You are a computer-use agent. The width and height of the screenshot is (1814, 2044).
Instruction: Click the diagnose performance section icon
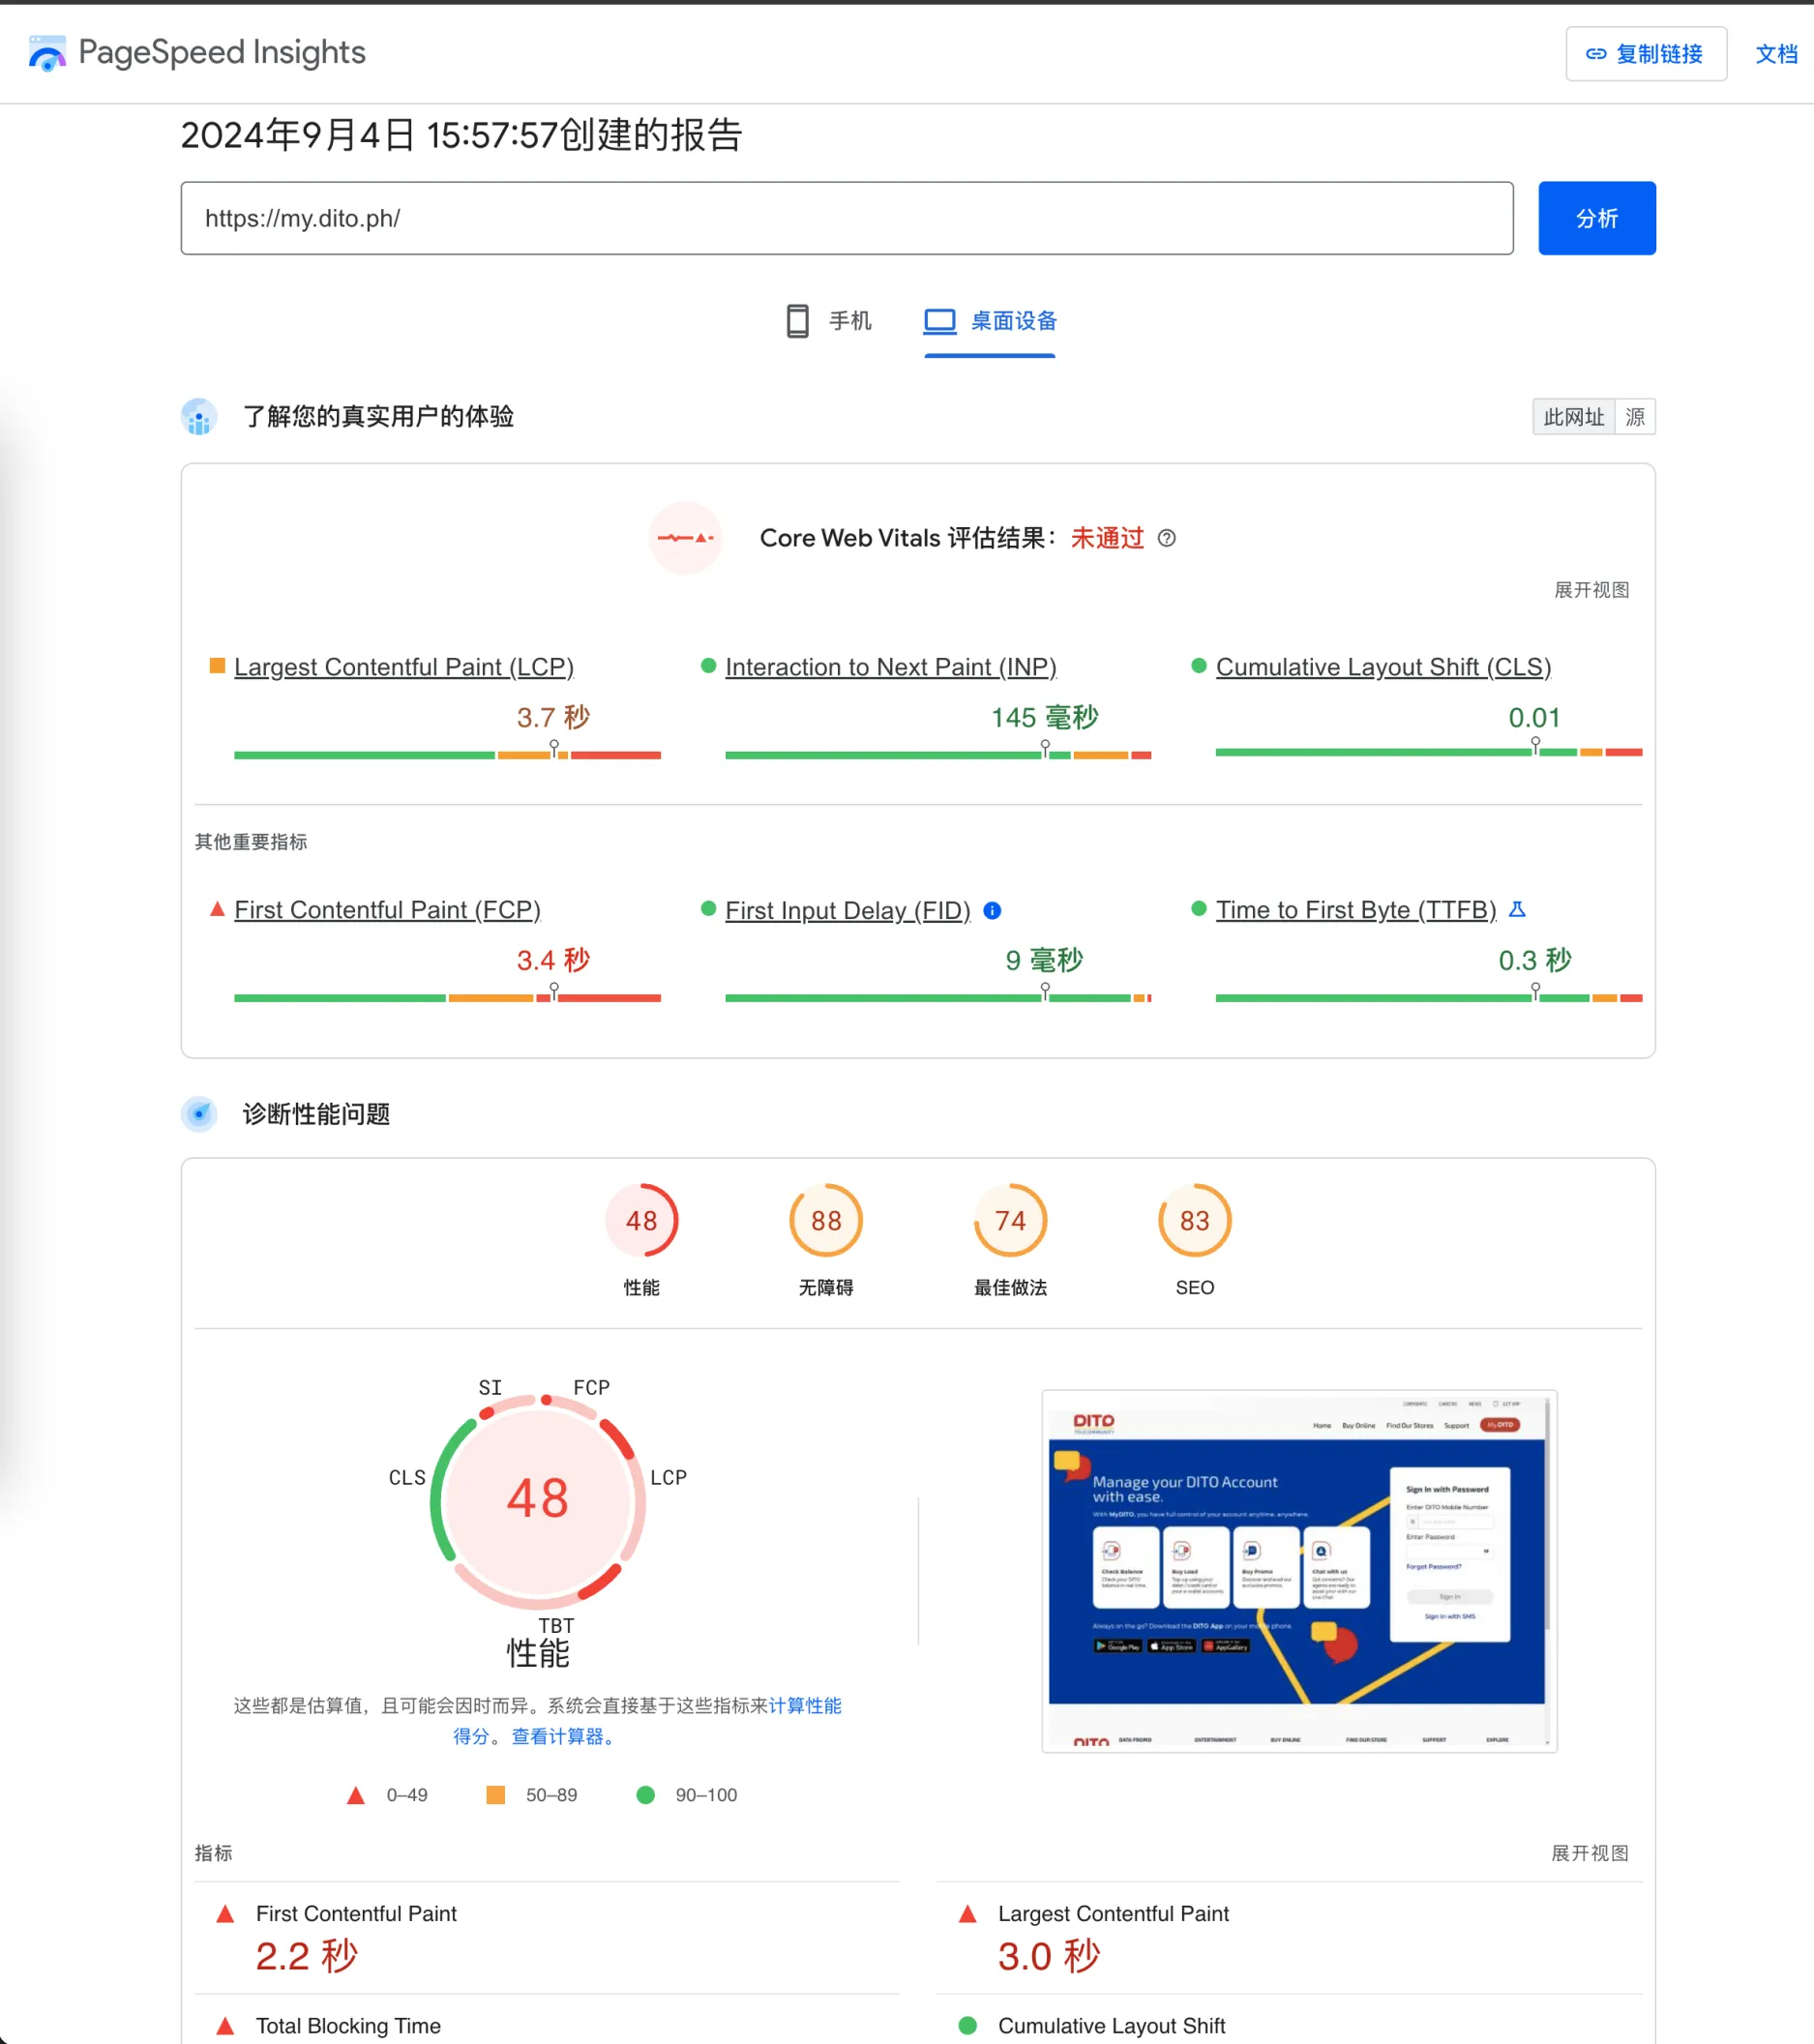(199, 1114)
